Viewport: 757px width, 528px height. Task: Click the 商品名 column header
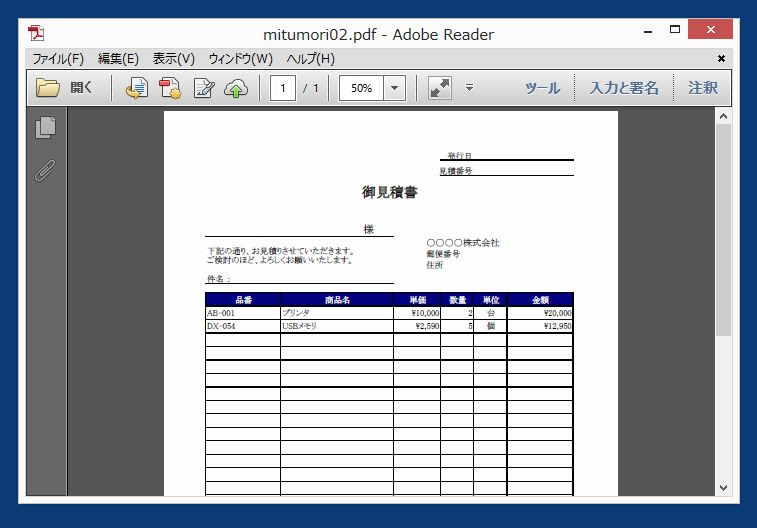click(x=337, y=300)
